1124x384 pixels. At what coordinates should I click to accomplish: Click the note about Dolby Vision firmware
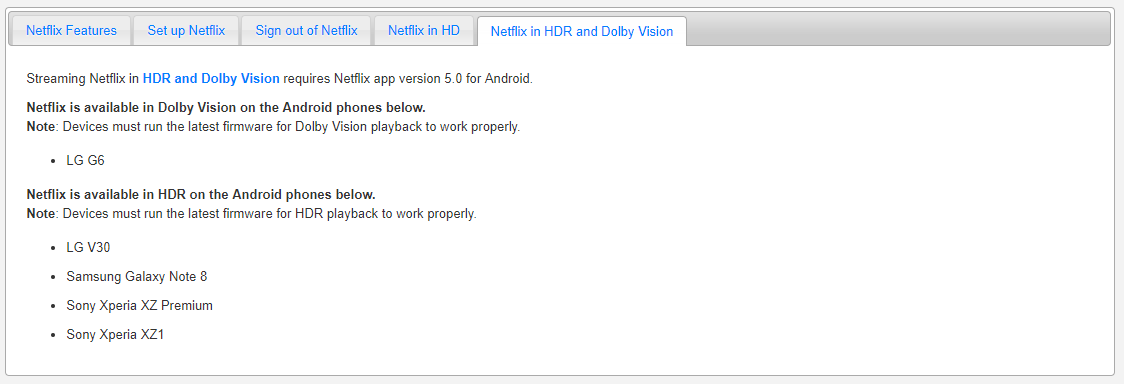tap(273, 128)
